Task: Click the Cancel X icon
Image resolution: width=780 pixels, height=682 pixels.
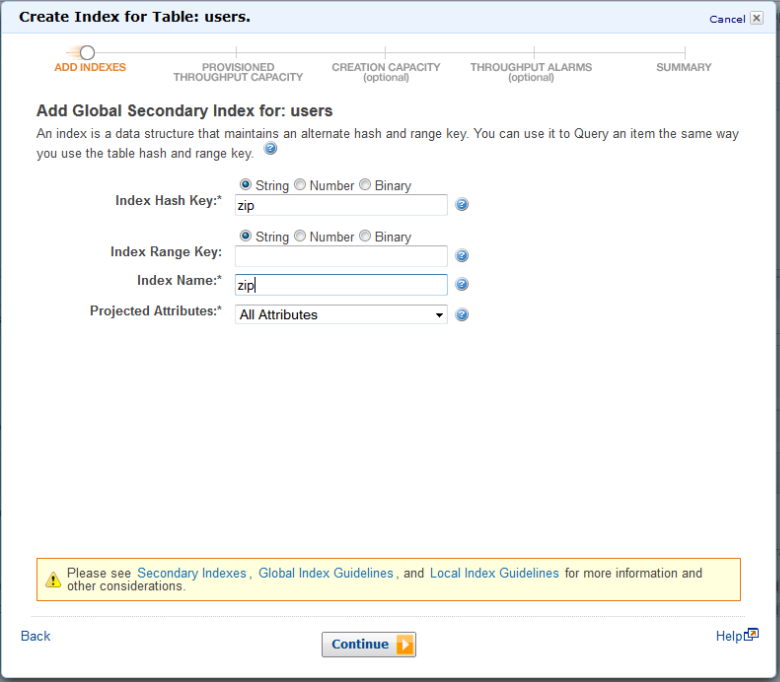Action: tap(757, 18)
